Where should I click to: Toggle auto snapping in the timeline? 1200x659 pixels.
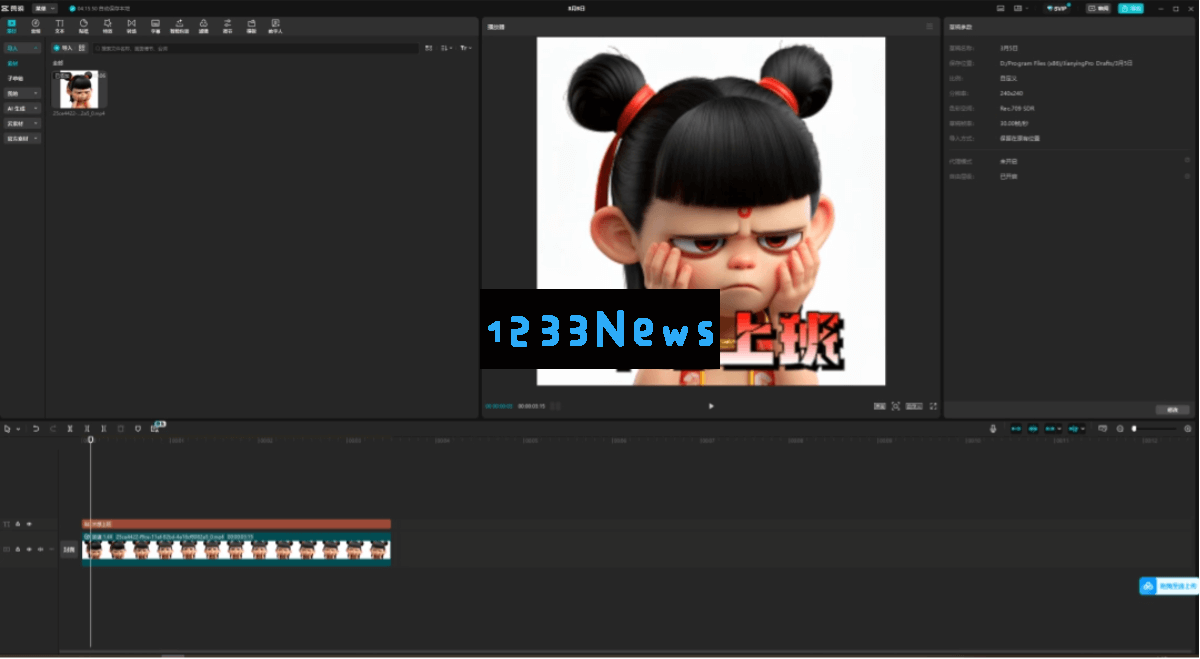click(1034, 429)
